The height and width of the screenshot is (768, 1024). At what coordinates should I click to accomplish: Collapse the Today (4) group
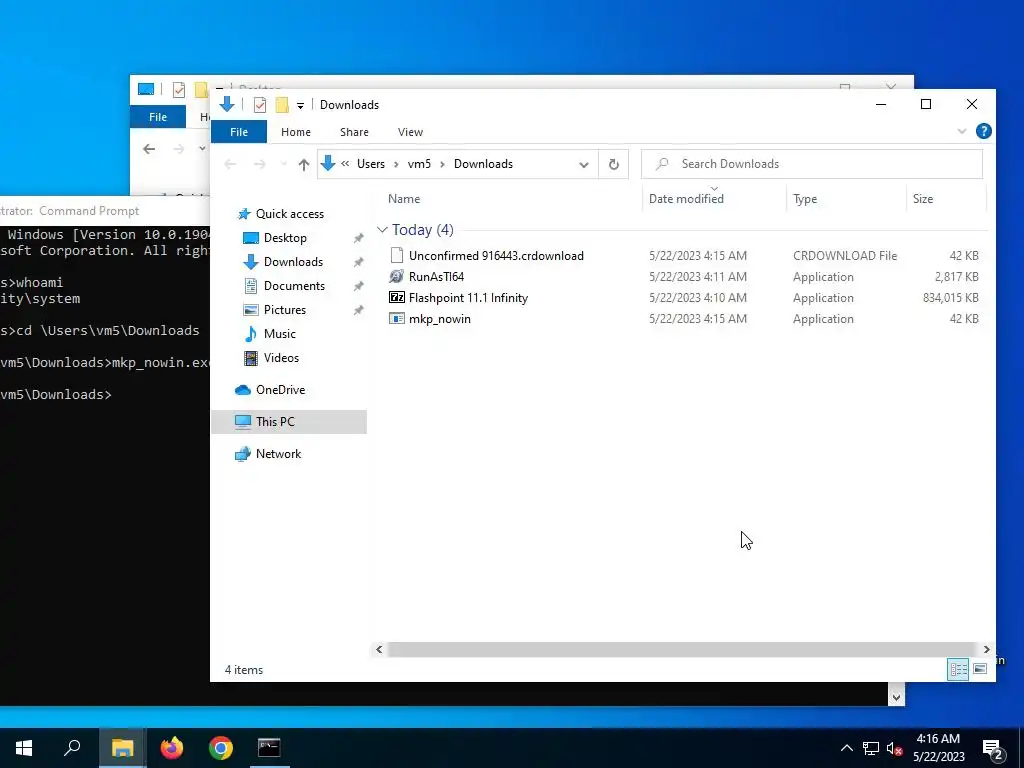click(382, 230)
